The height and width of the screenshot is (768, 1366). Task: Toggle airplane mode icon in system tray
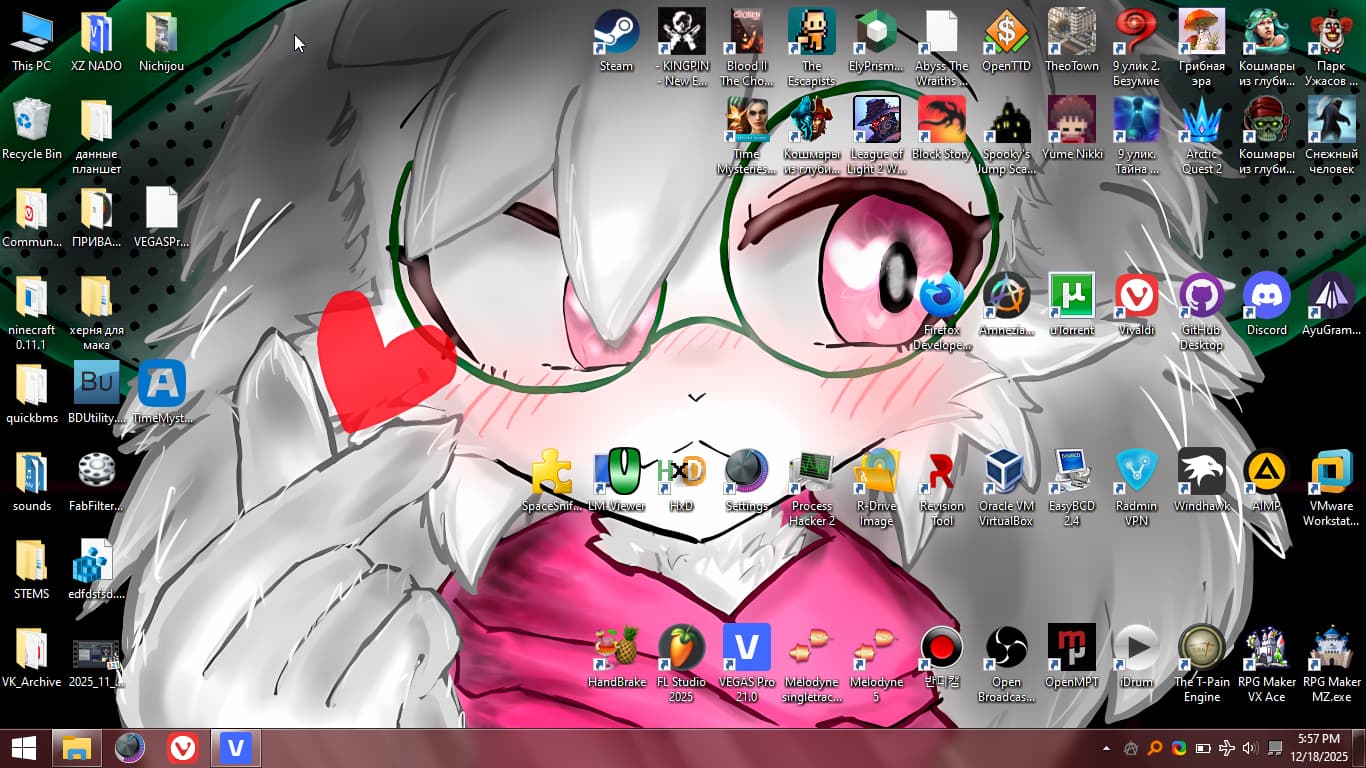1226,748
